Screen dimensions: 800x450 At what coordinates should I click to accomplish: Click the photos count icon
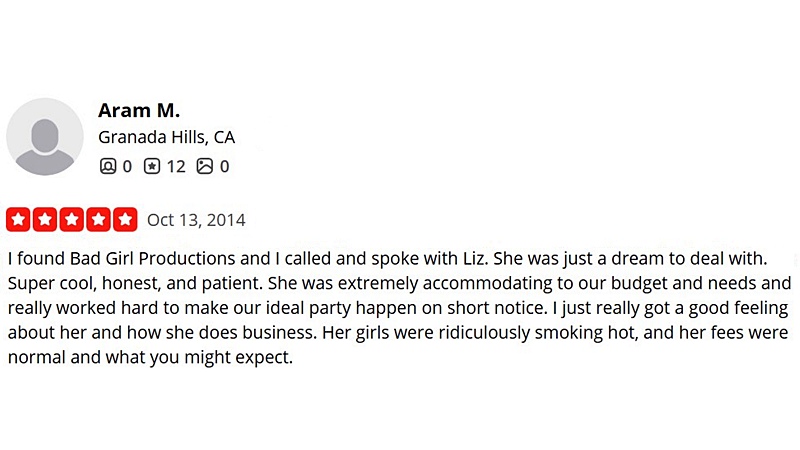click(x=205, y=166)
